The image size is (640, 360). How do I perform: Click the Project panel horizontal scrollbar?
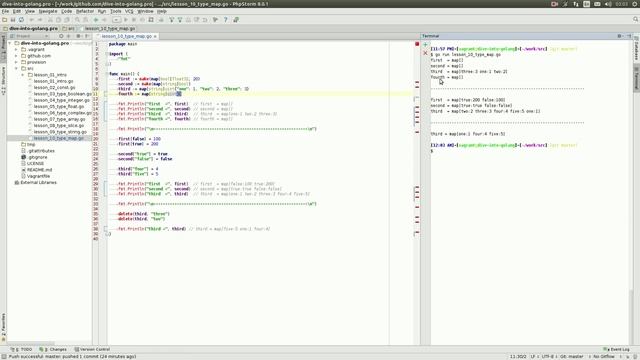[31, 344]
